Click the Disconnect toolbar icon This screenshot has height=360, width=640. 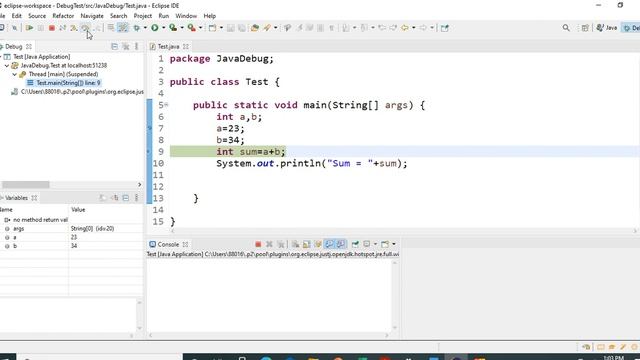click(62, 28)
